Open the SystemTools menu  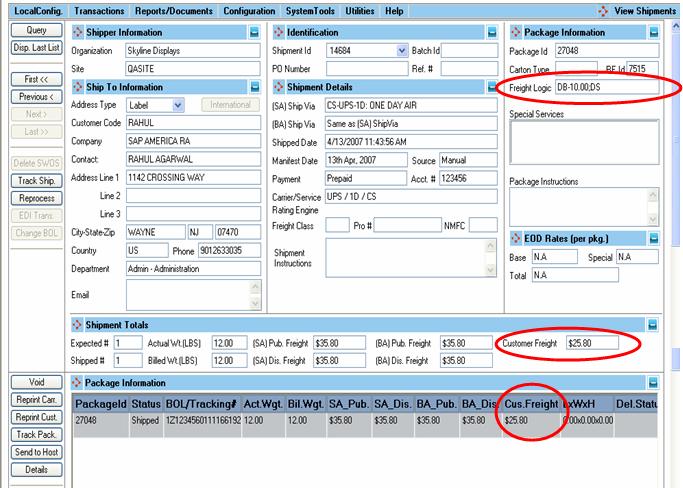(310, 10)
